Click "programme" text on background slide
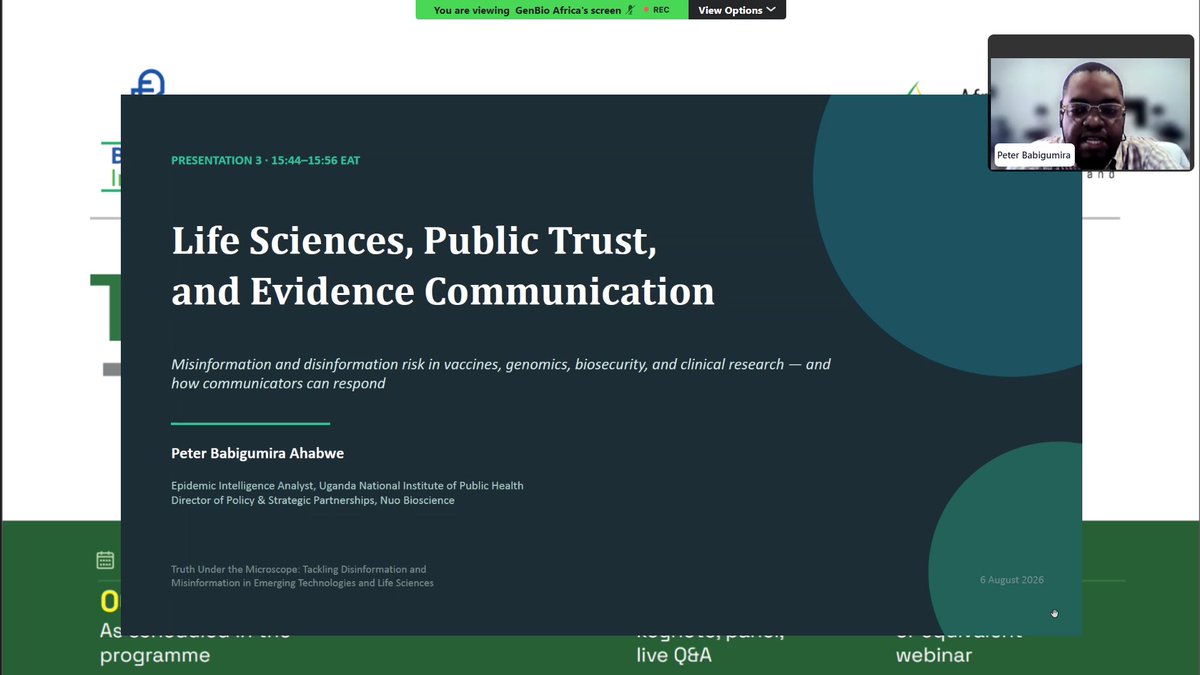The width and height of the screenshot is (1200, 675). tap(155, 656)
